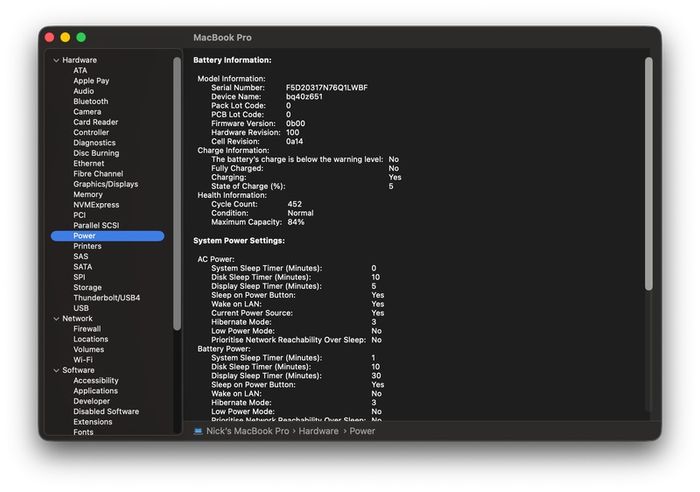This screenshot has height=492, width=700.
Task: Select Camera in the sidebar
Action: [87, 112]
